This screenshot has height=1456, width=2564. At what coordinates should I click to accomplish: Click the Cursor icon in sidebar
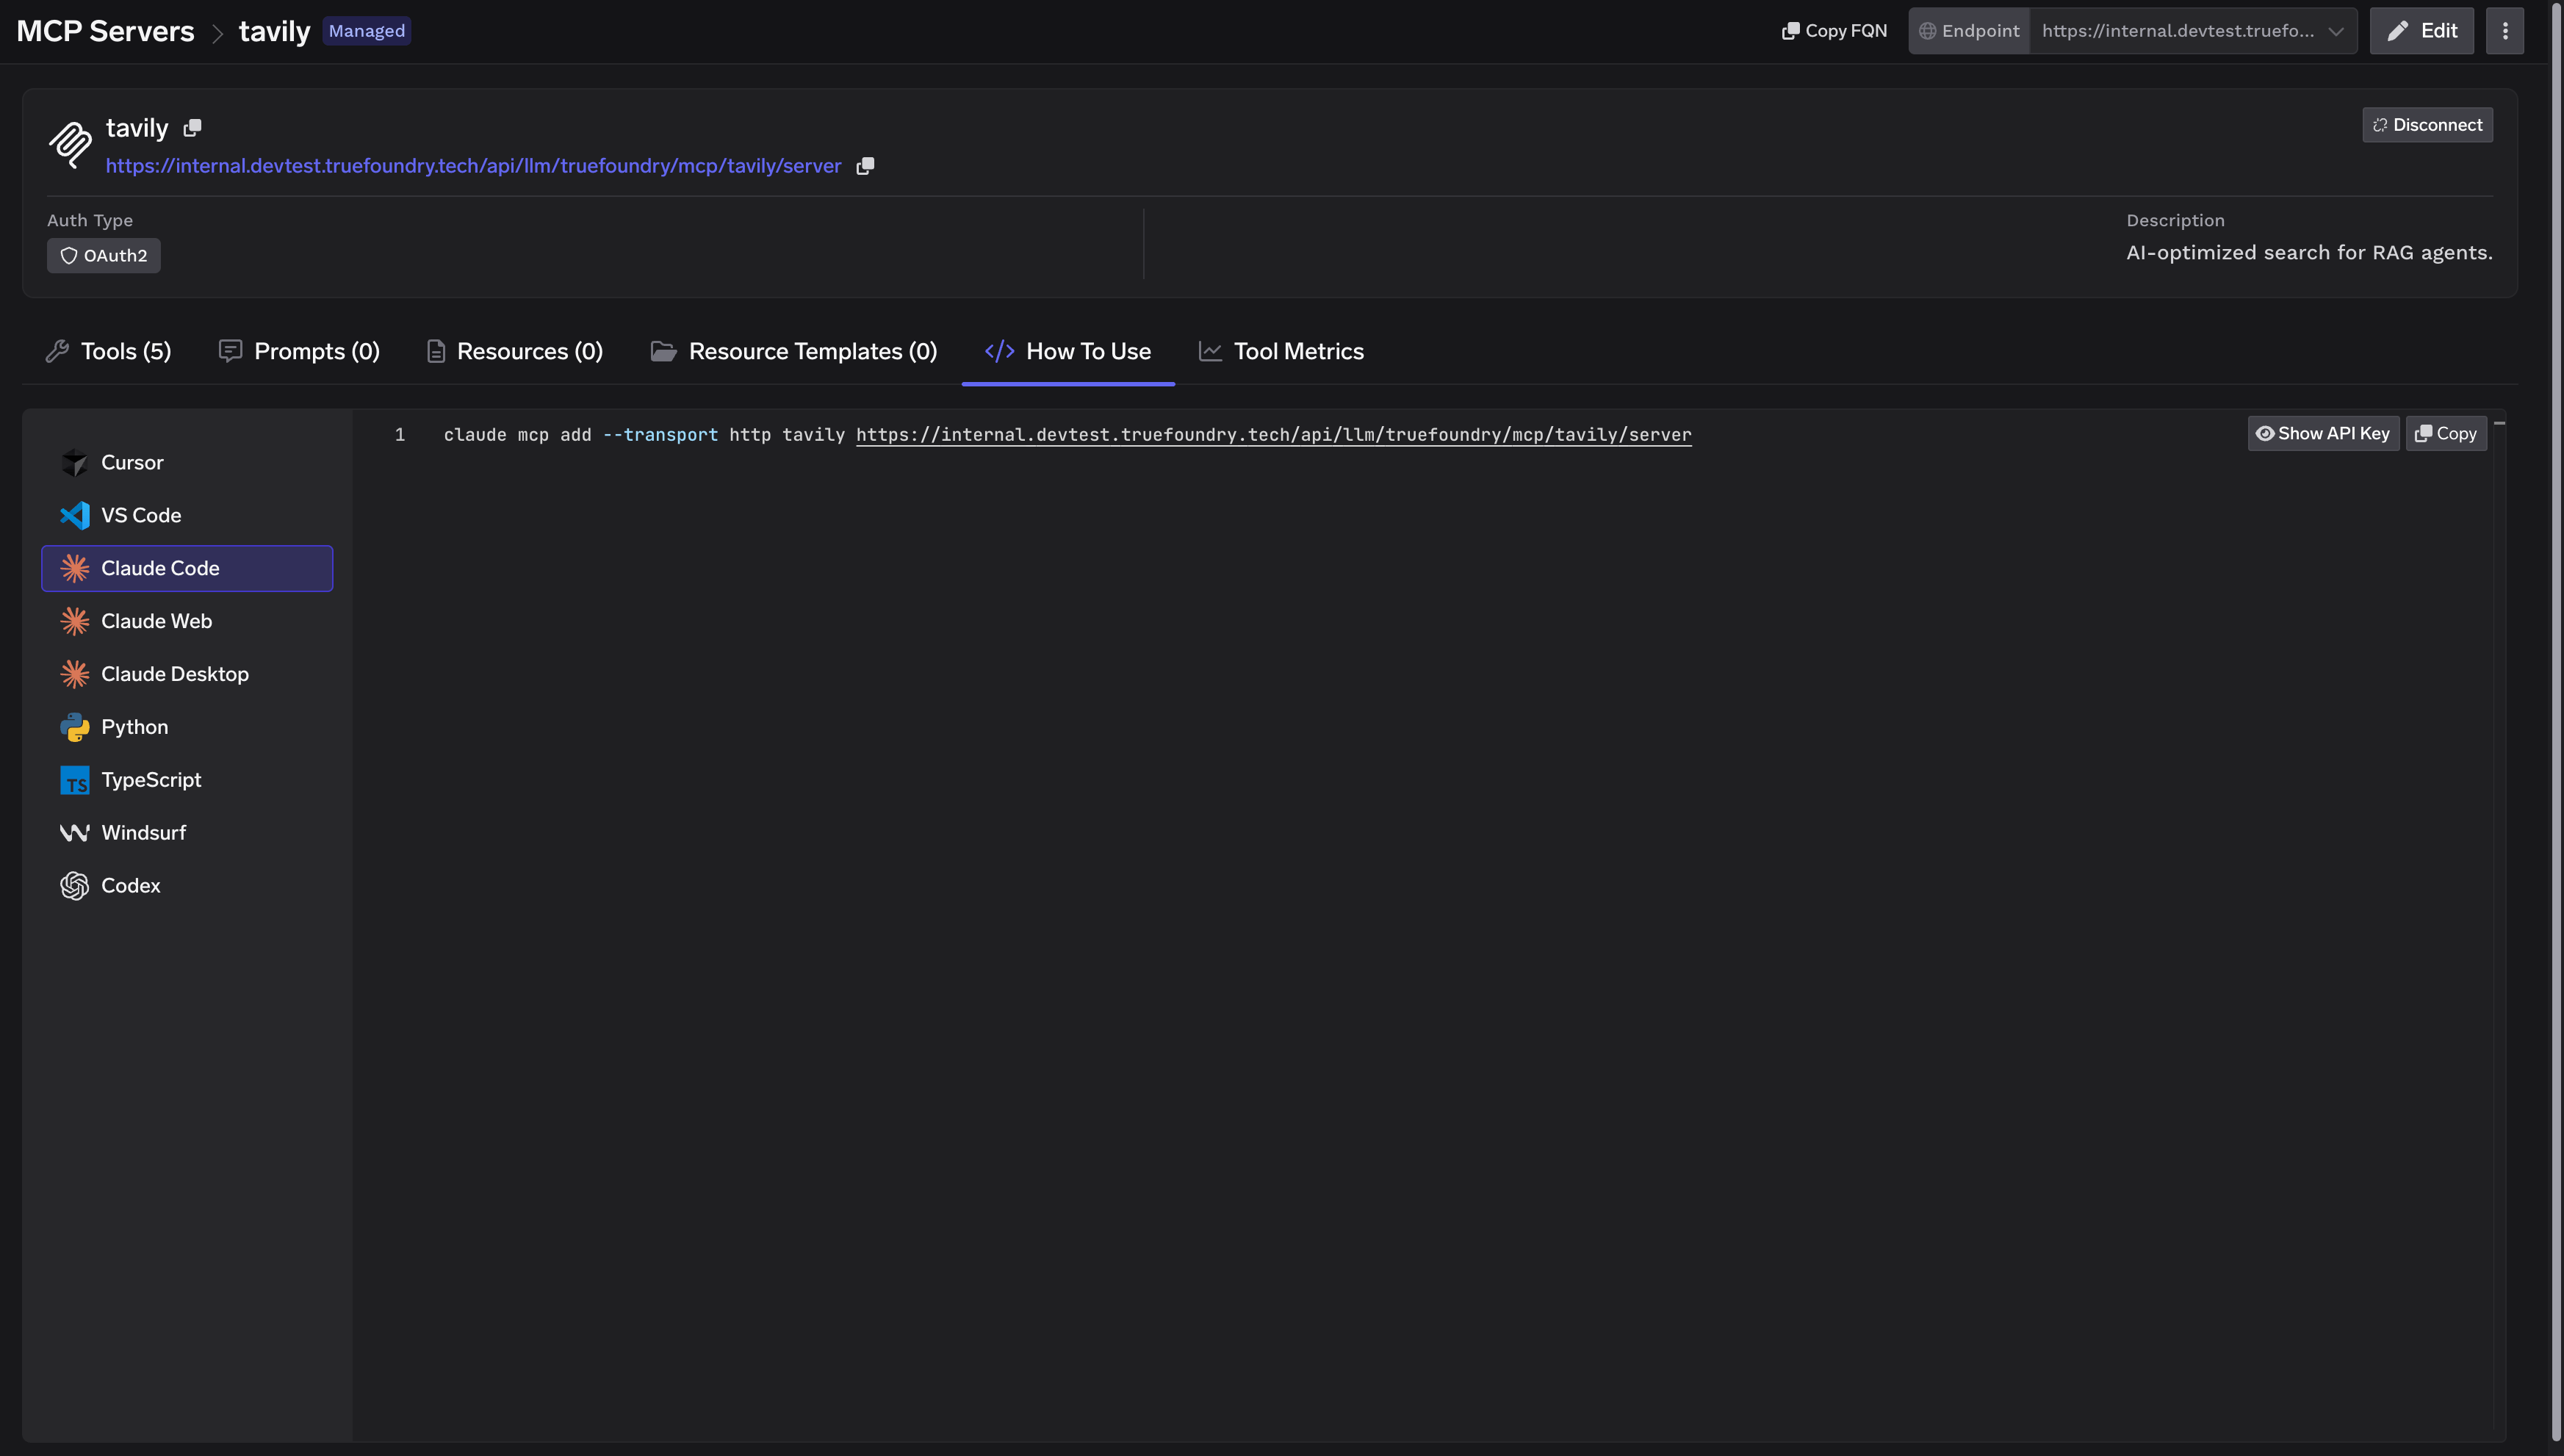coord(74,463)
